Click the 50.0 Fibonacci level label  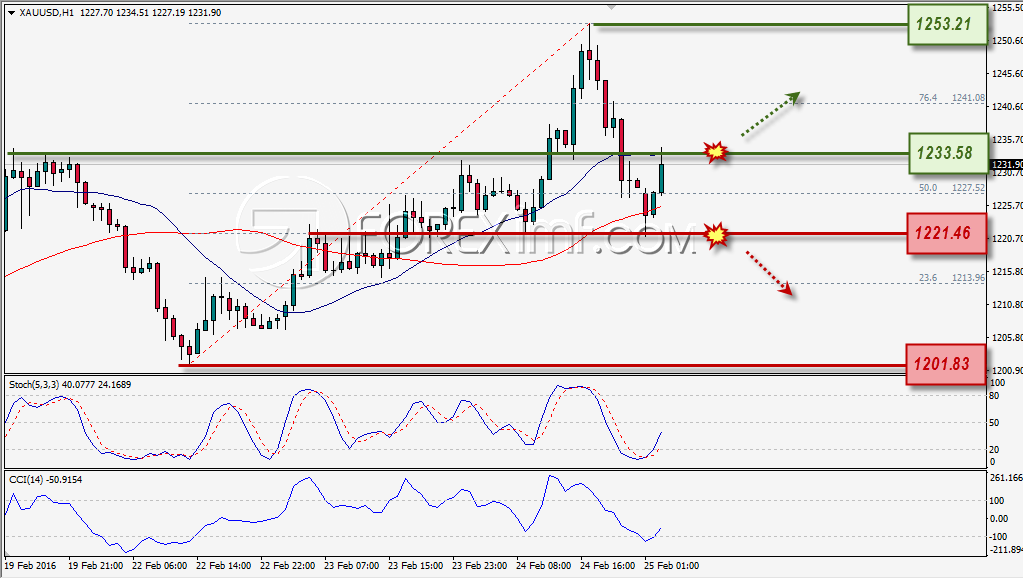pos(928,188)
